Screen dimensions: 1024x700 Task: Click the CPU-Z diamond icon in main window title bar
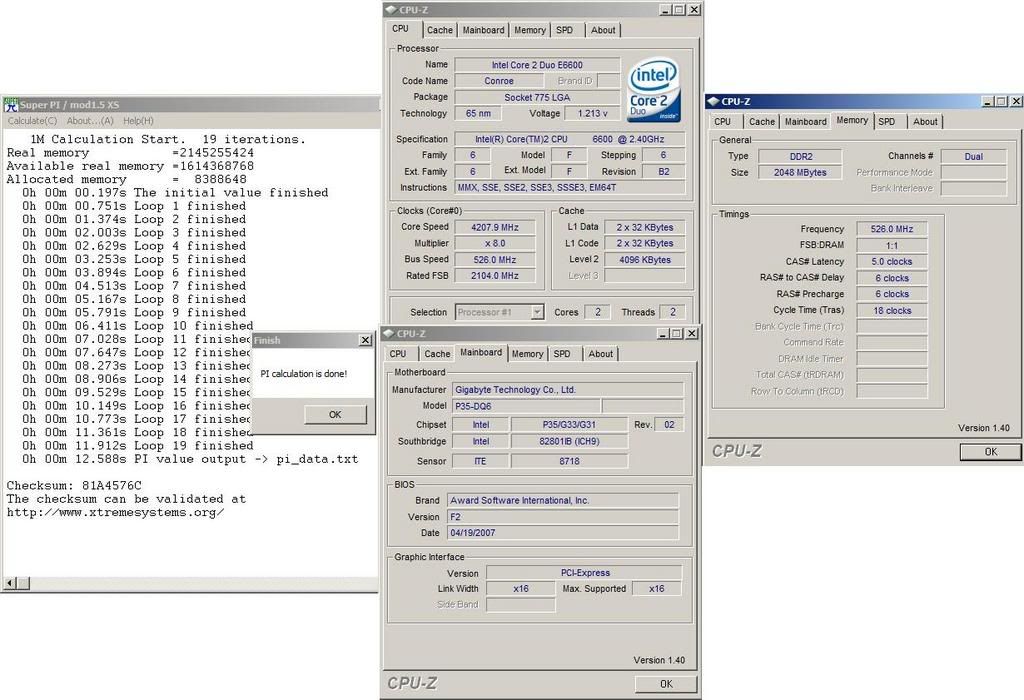pos(390,10)
